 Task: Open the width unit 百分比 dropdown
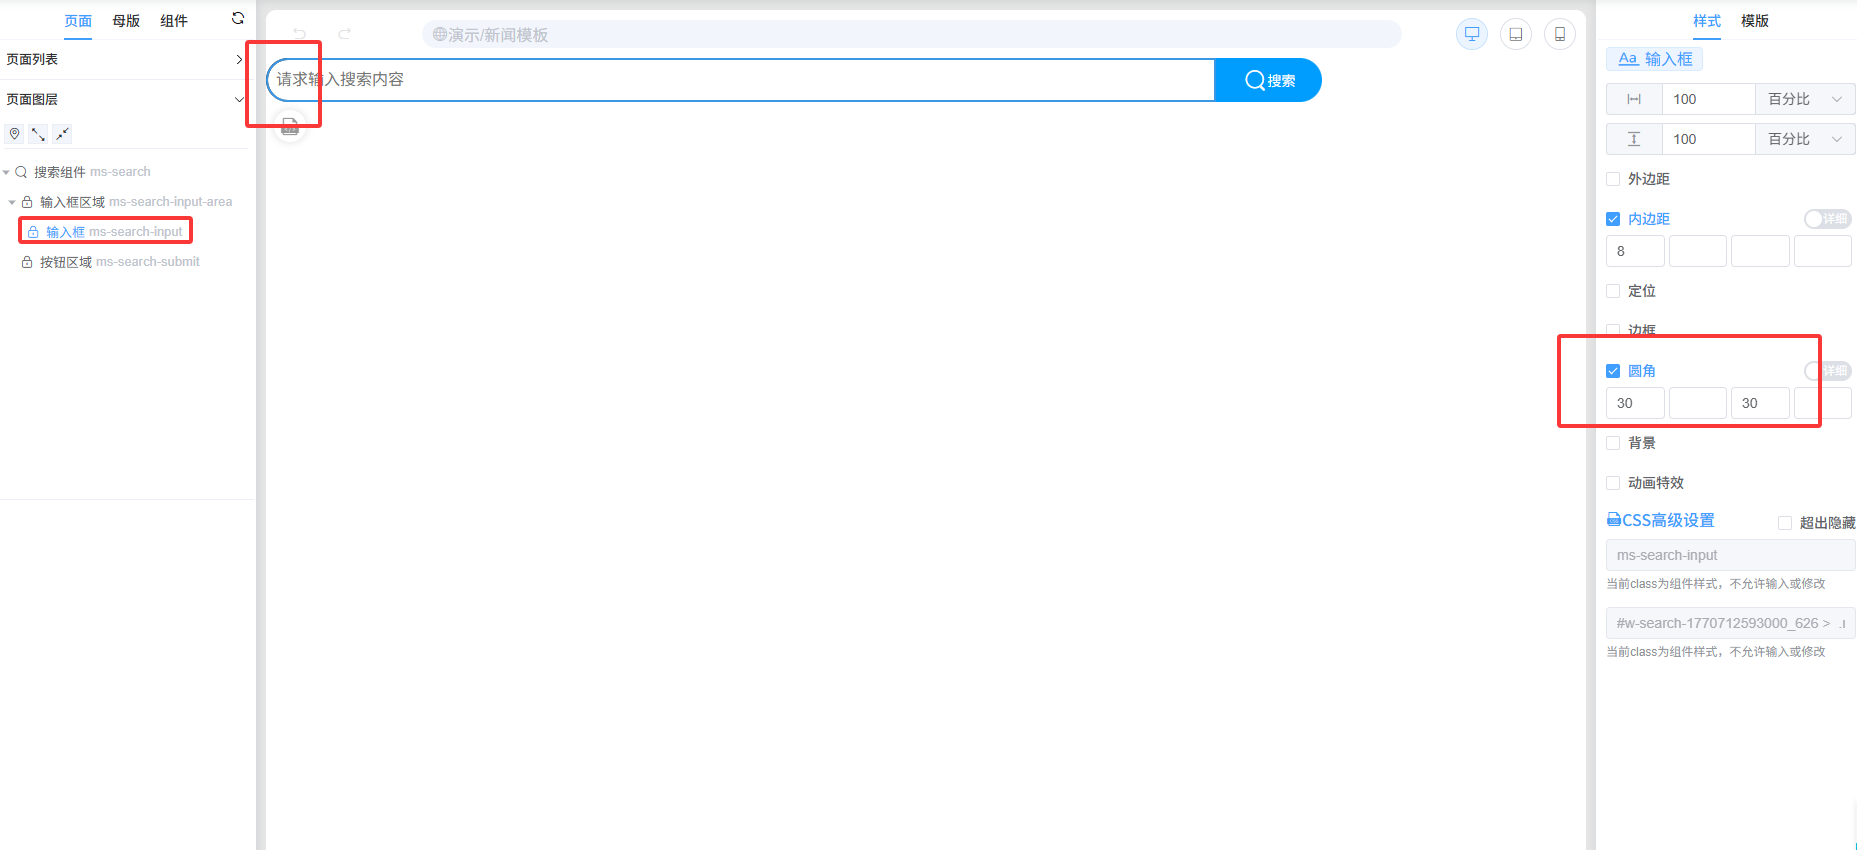click(1804, 99)
